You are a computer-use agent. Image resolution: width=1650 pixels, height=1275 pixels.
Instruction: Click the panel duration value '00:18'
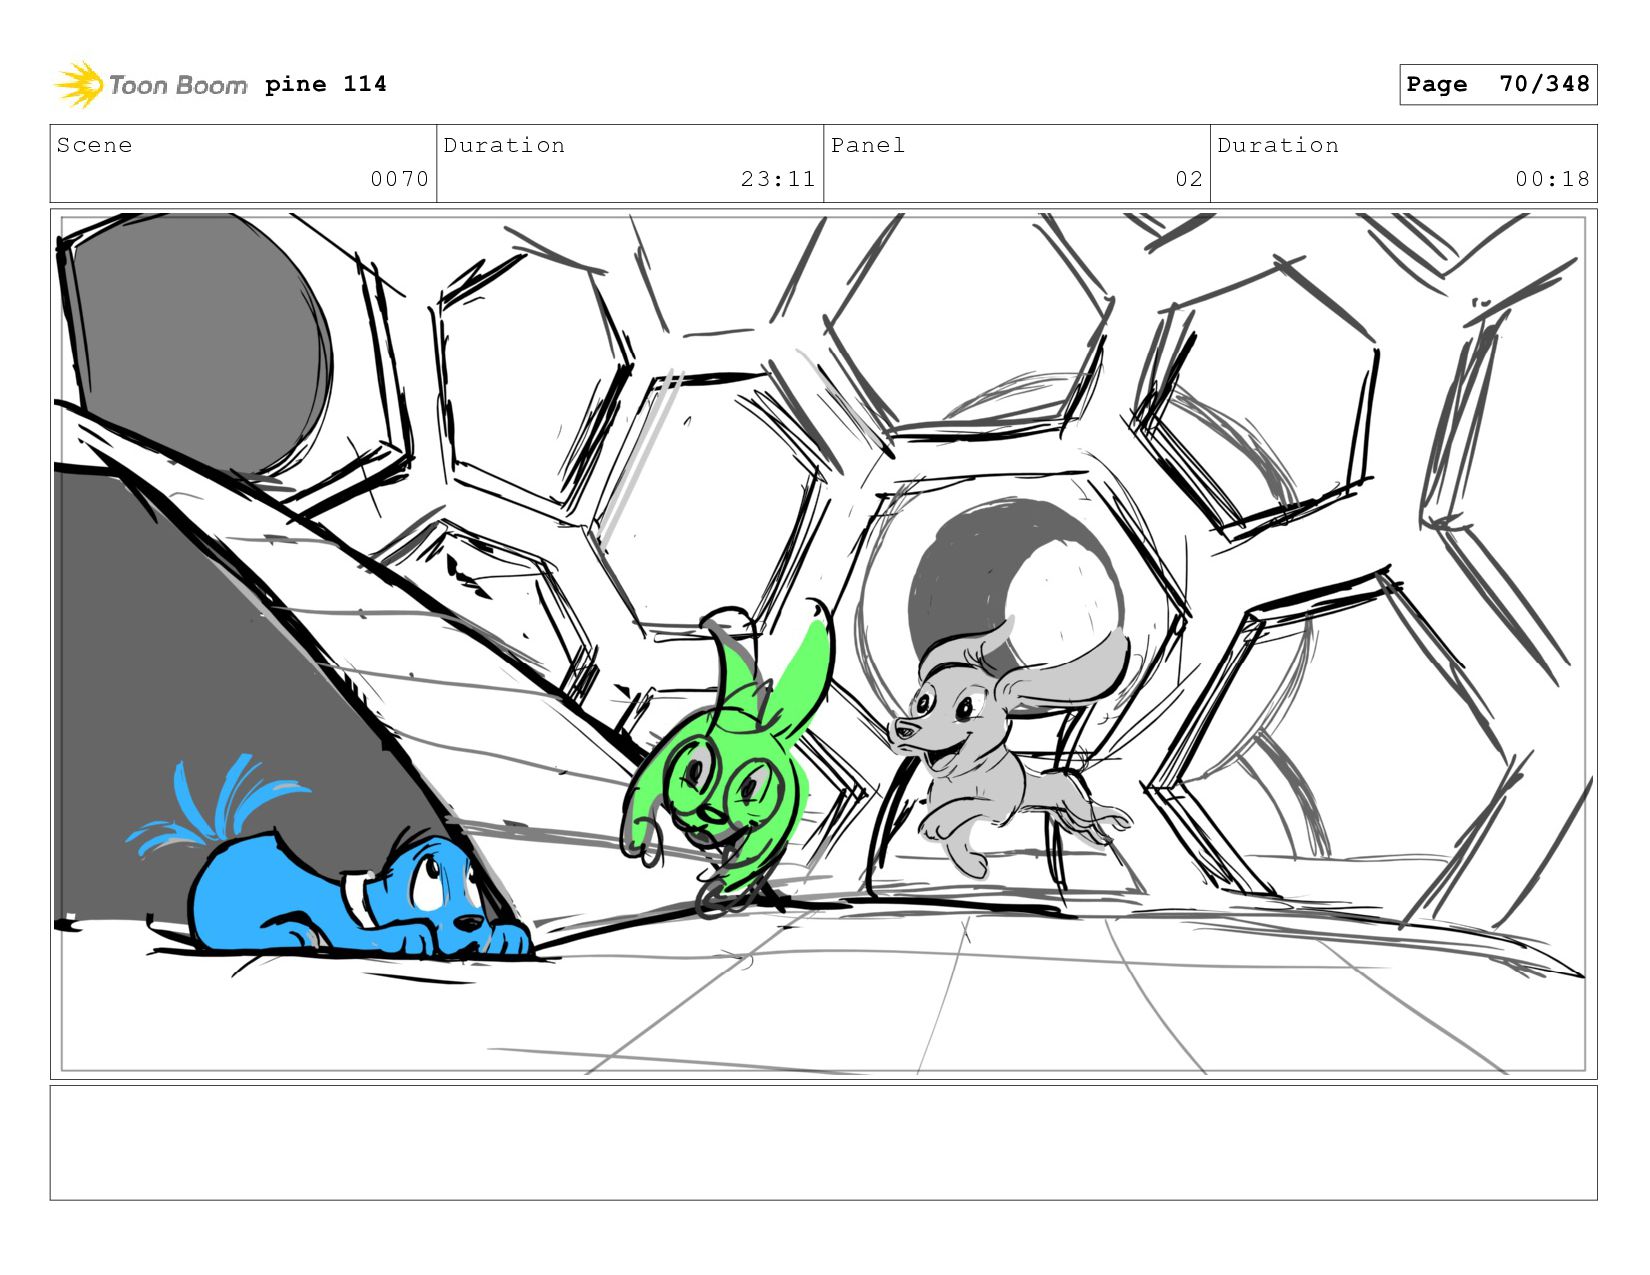tap(1552, 179)
